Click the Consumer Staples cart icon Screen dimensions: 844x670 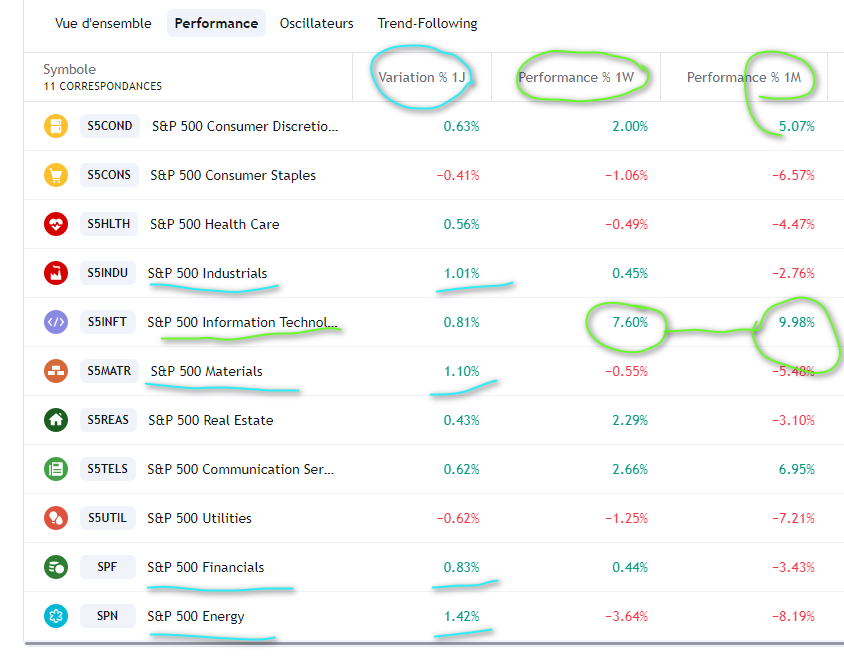pyautogui.click(x=55, y=175)
